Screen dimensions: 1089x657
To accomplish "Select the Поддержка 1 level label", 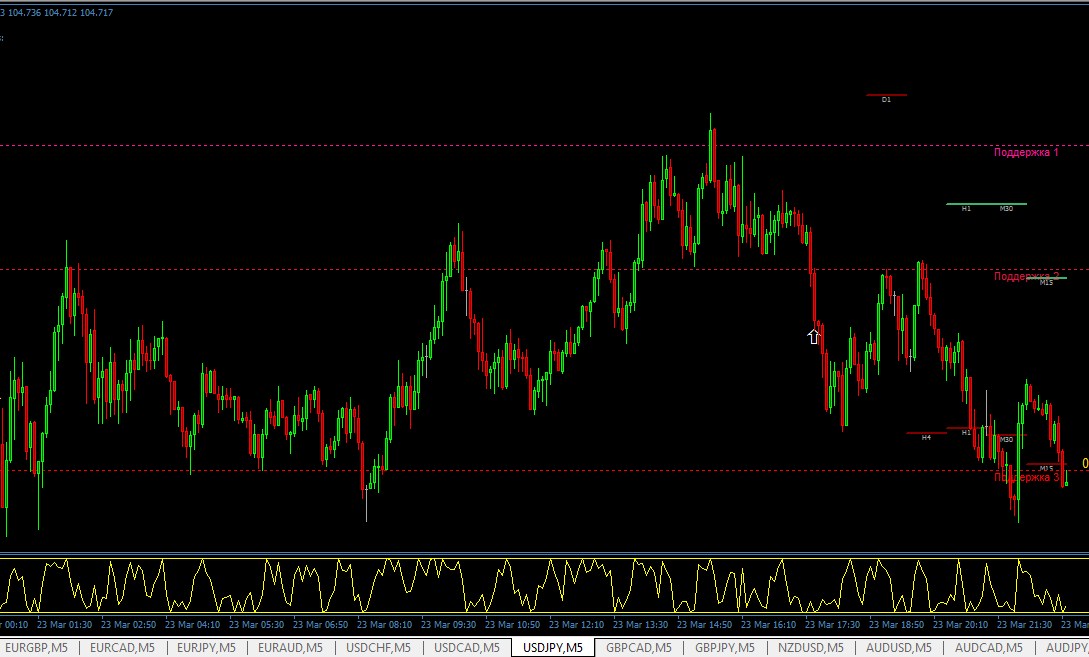I will point(1026,152).
